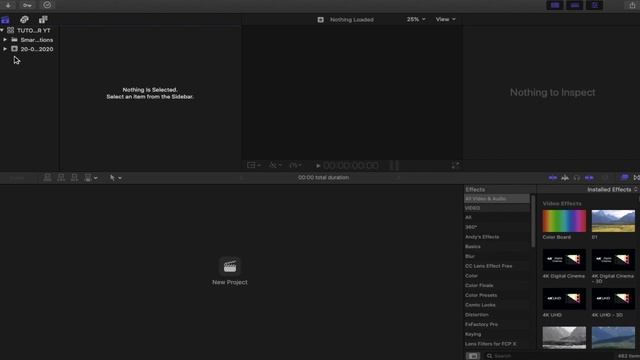Viewport: 640px width, 360px height.
Task: Click the effects category list scrollbar
Action: (x=533, y=221)
